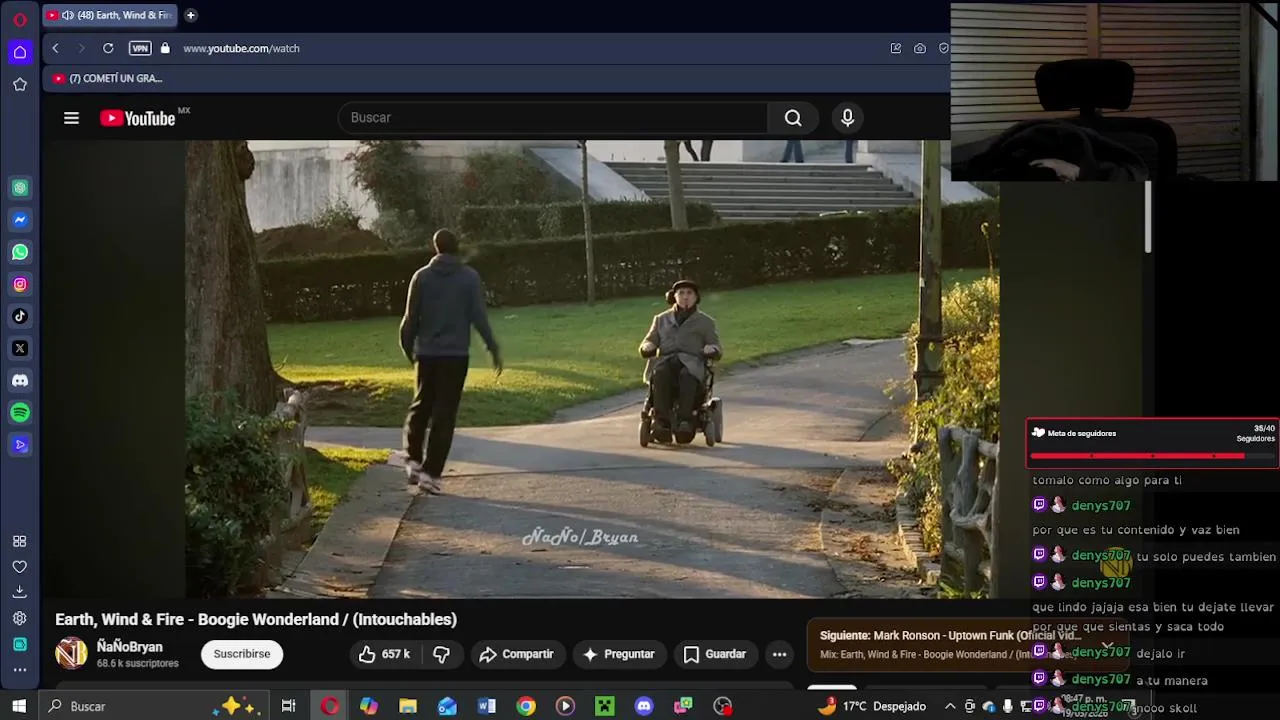Screen dimensions: 1280x720
Task: Open Copilot from the taskbar
Action: coord(369,706)
